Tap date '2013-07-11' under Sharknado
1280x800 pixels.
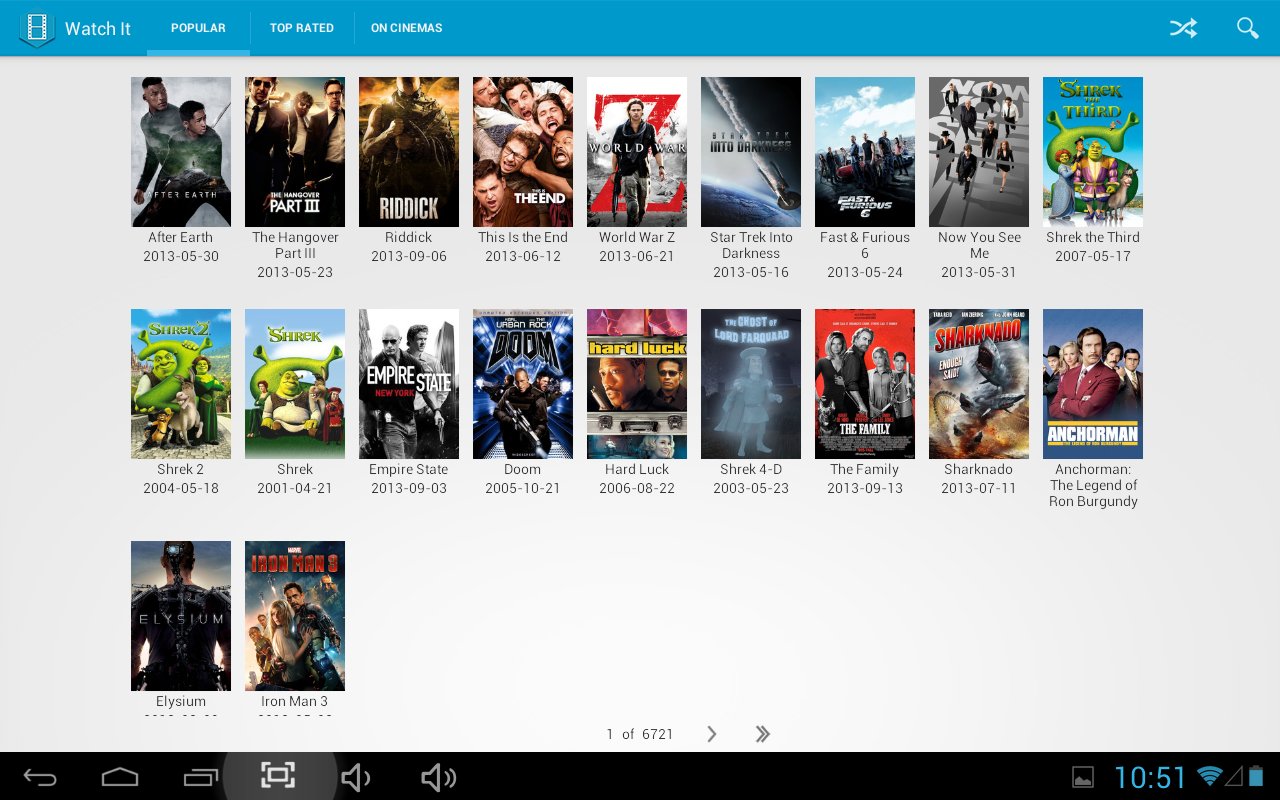(x=979, y=488)
